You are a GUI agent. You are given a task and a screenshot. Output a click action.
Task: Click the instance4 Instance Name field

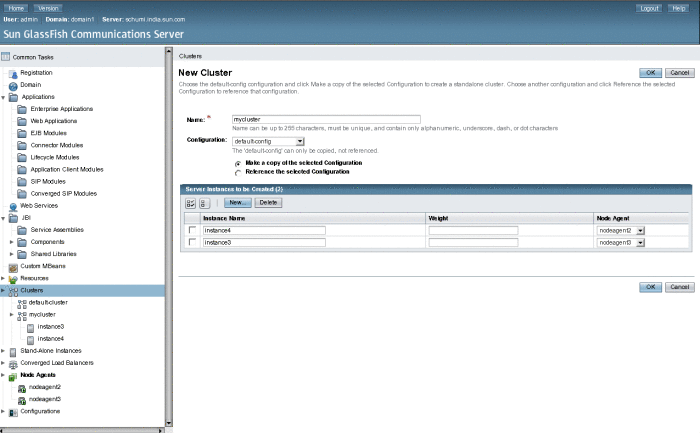point(264,230)
